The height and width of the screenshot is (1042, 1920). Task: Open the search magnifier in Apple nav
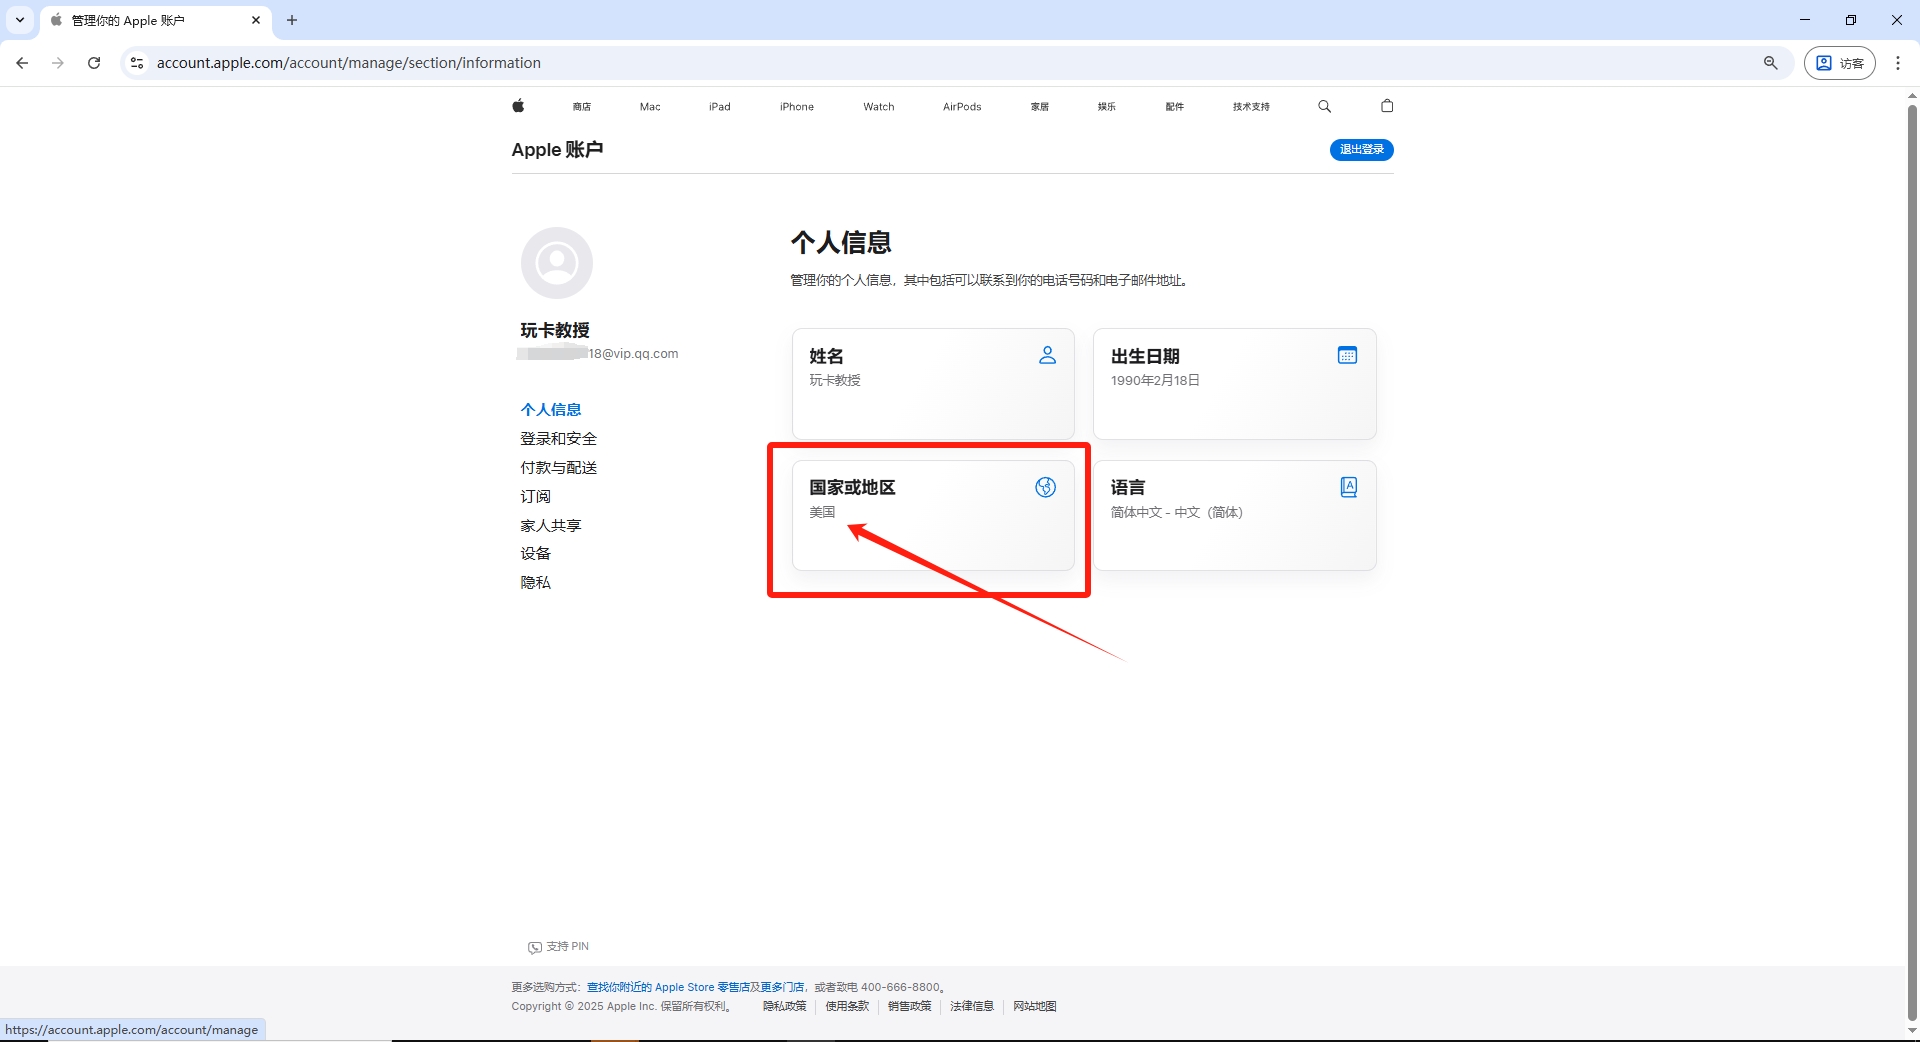click(1325, 106)
